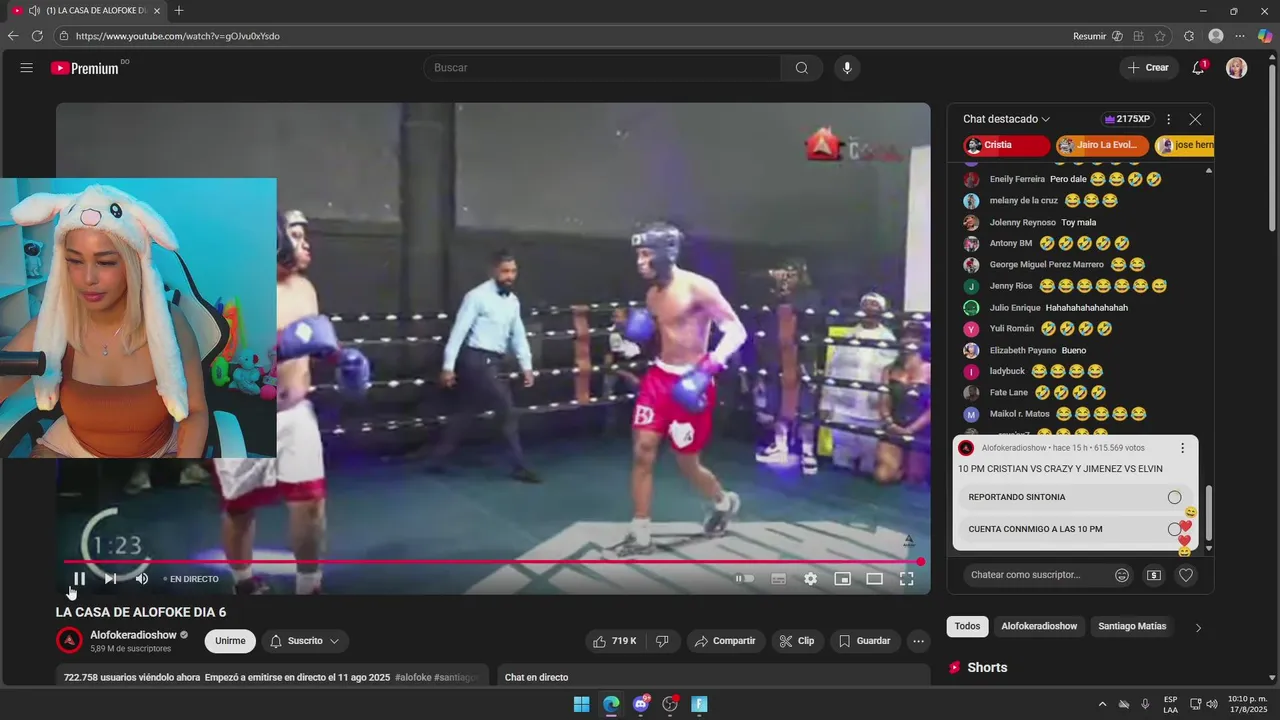Open the player settings gear
This screenshot has width=1280, height=720.
pyautogui.click(x=811, y=579)
